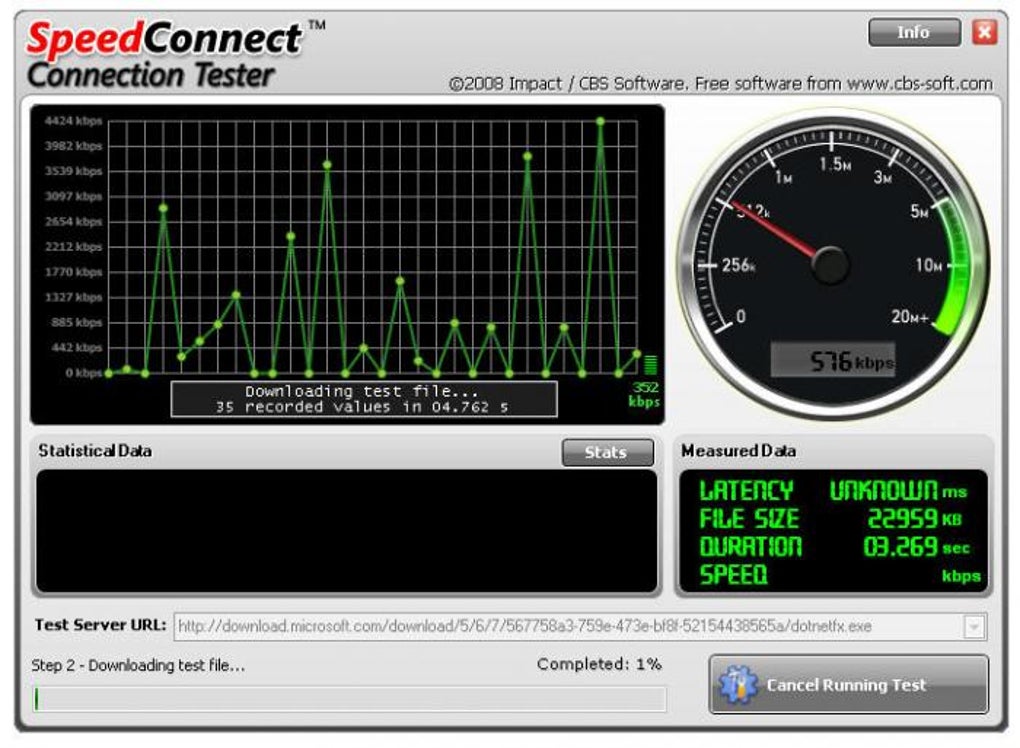Click the Statistical Data heading
The height and width of the screenshot is (748, 1020).
click(95, 451)
